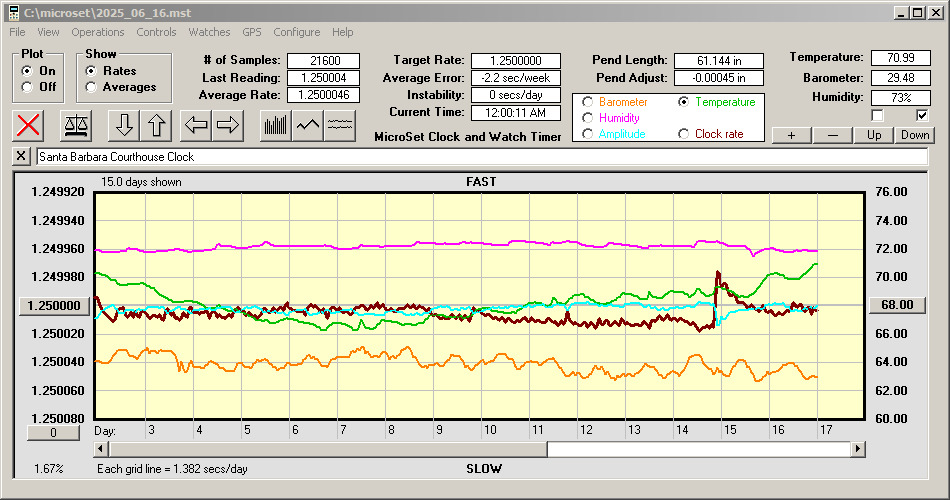950x500 pixels.
Task: Click the # of Samples field
Action: 324,61
